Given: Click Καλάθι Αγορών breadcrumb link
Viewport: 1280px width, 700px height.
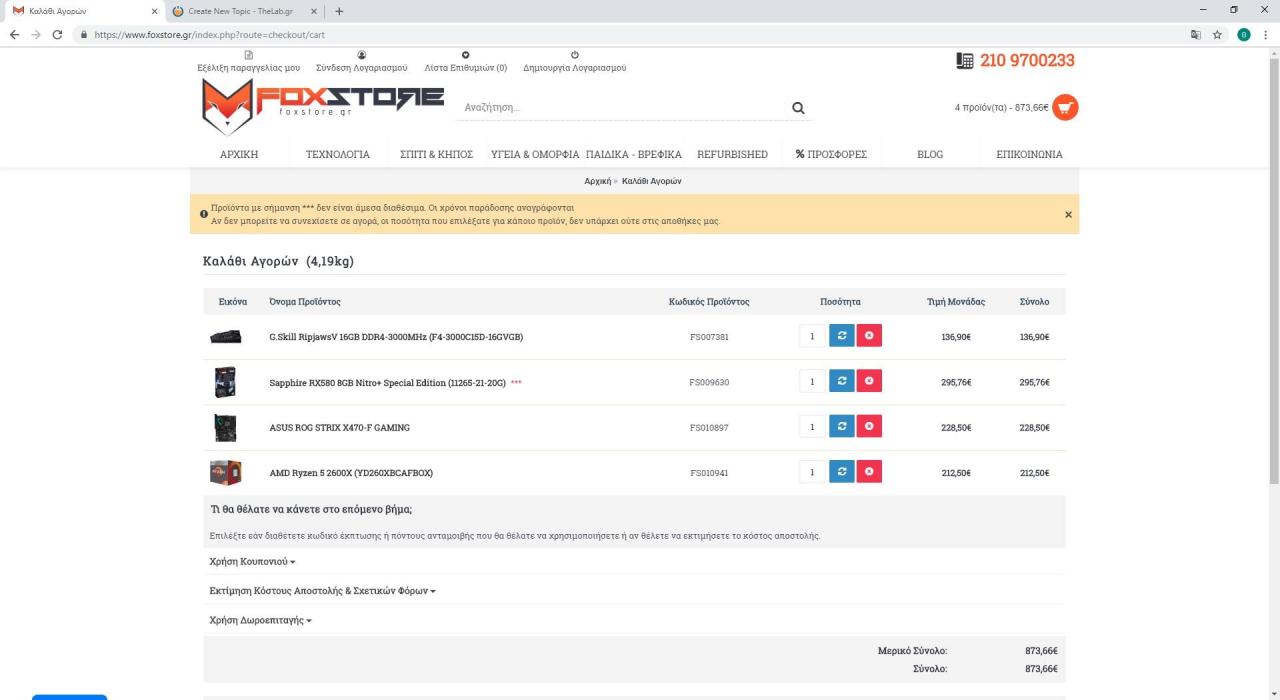Looking at the screenshot, I should tap(652, 181).
